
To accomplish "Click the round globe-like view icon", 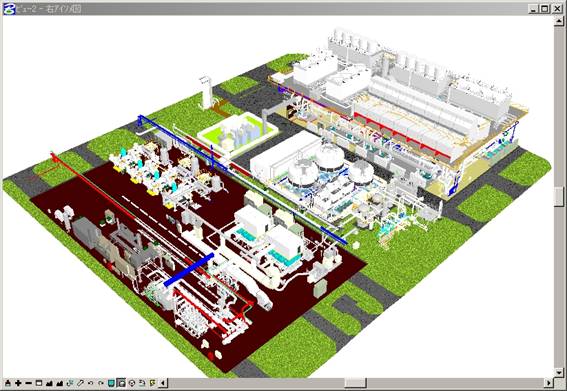I will [132, 383].
